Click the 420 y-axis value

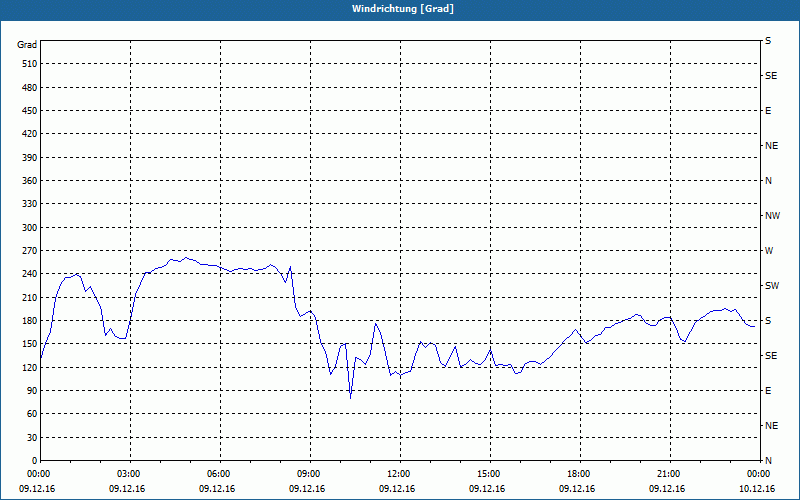30,134
